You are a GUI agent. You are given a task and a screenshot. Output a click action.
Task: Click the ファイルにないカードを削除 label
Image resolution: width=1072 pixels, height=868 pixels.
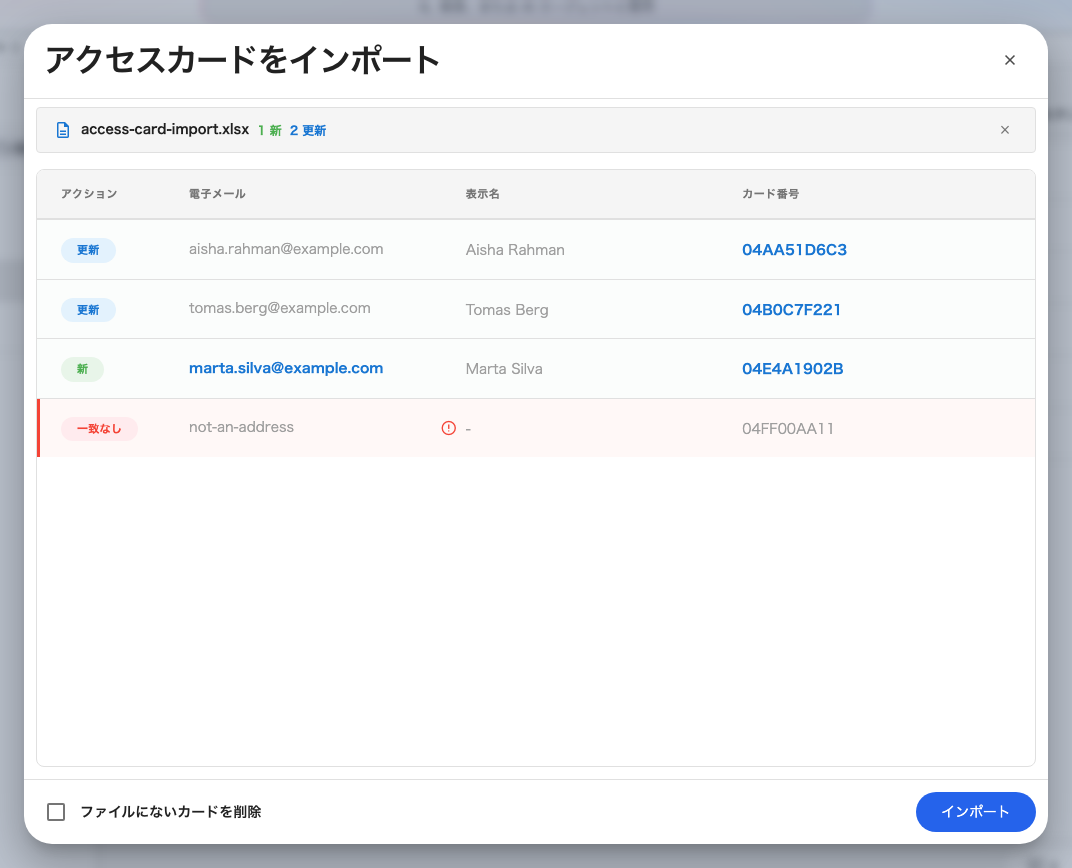click(x=171, y=811)
